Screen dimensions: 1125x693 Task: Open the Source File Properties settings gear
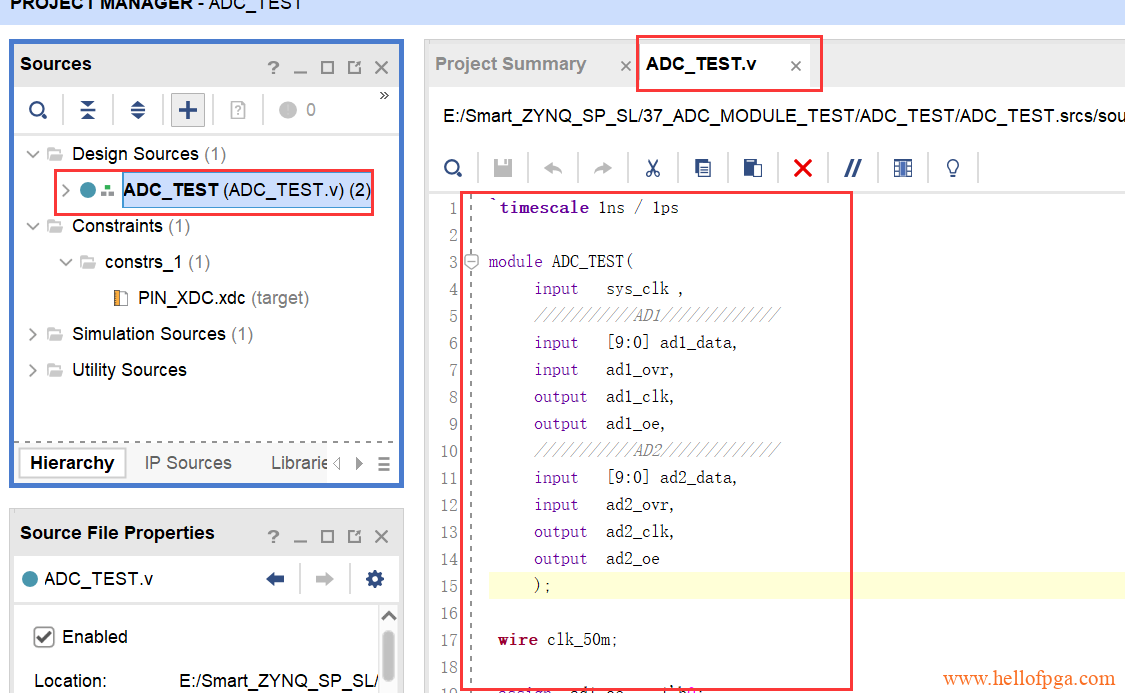(x=375, y=579)
